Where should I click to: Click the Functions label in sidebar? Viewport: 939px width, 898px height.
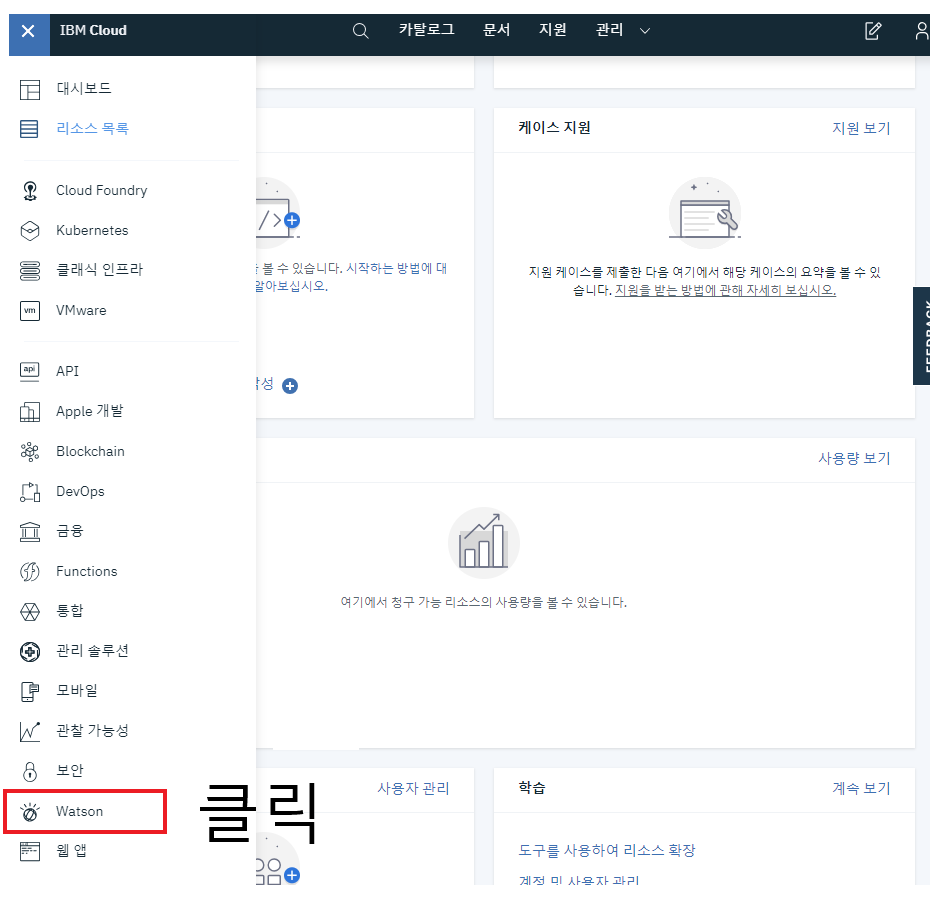87,572
